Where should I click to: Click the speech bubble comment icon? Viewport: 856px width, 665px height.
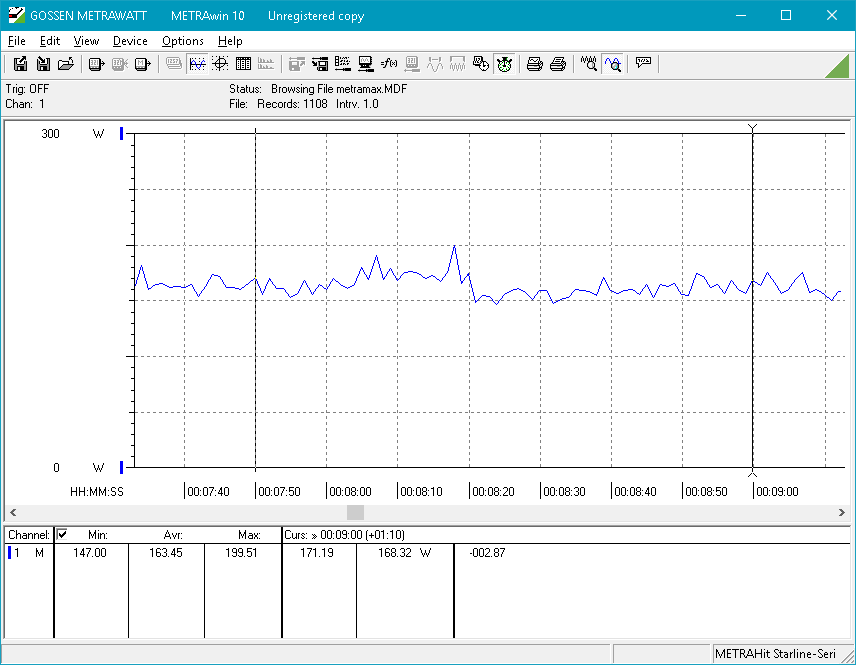coord(643,64)
